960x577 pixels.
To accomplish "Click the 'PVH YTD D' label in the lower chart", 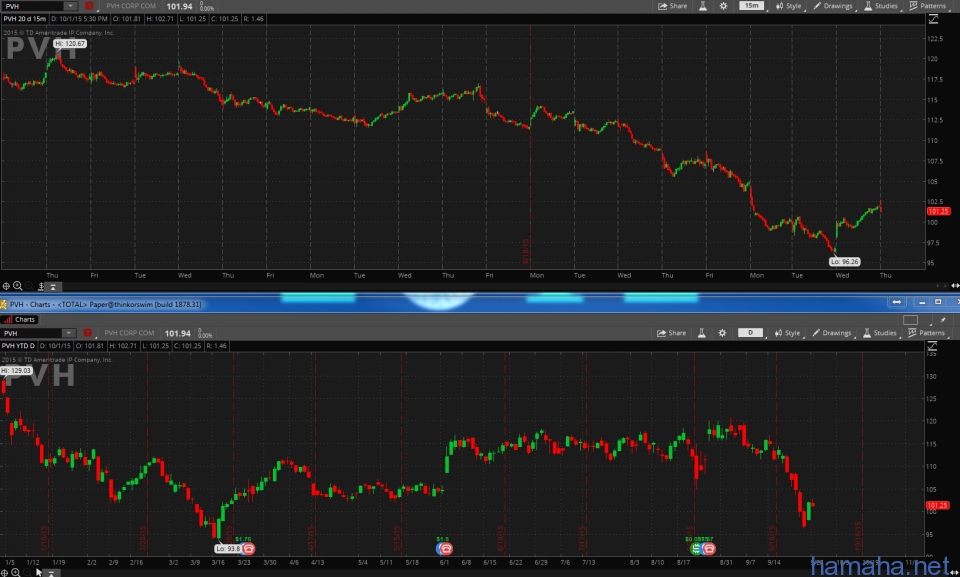I will 18,346.
